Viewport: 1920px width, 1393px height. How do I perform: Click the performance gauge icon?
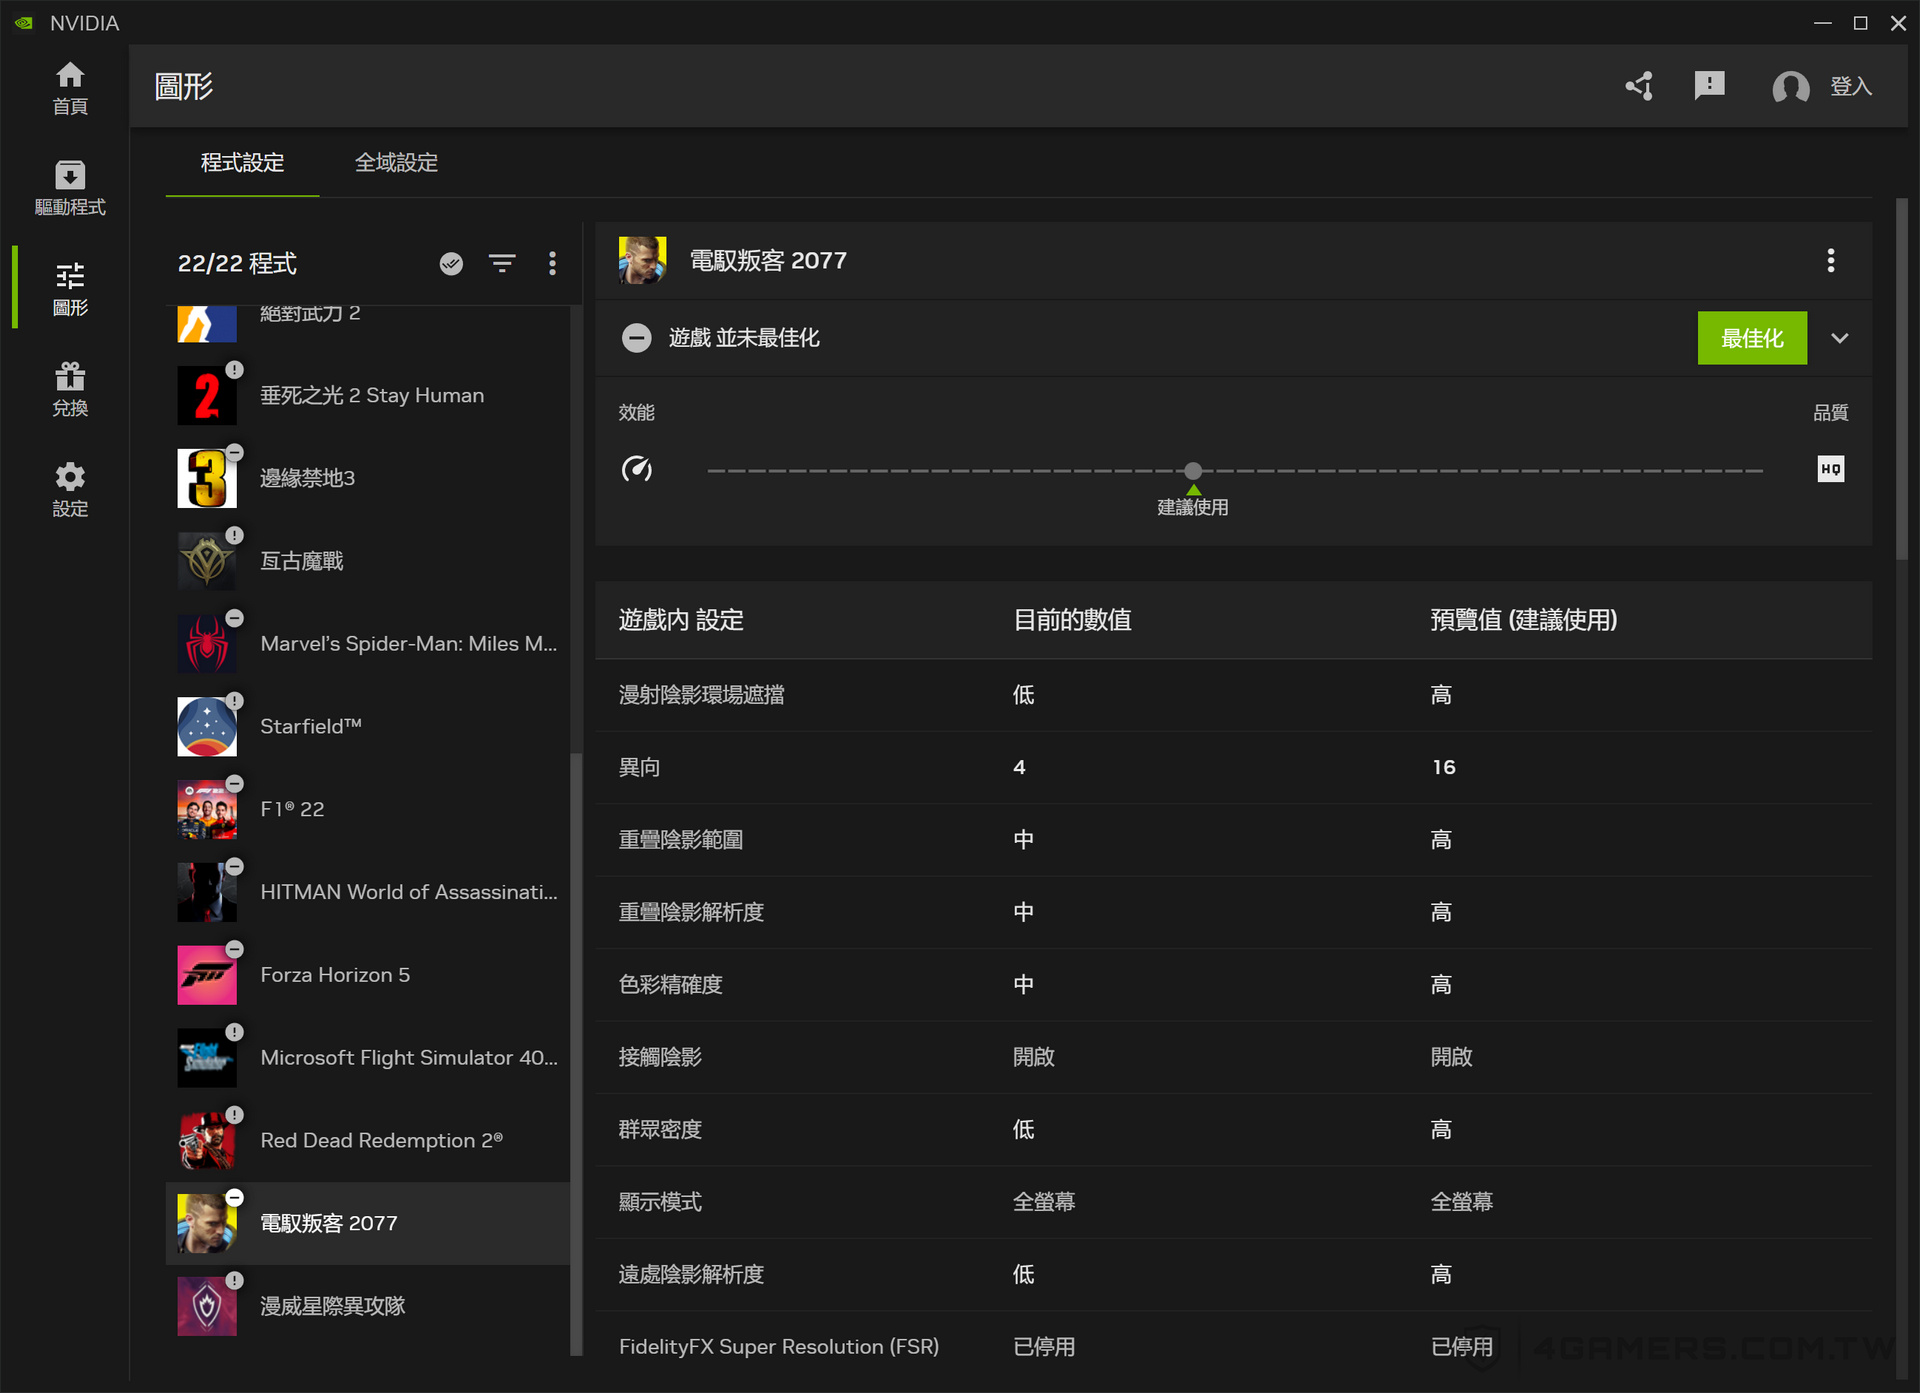pyautogui.click(x=636, y=469)
